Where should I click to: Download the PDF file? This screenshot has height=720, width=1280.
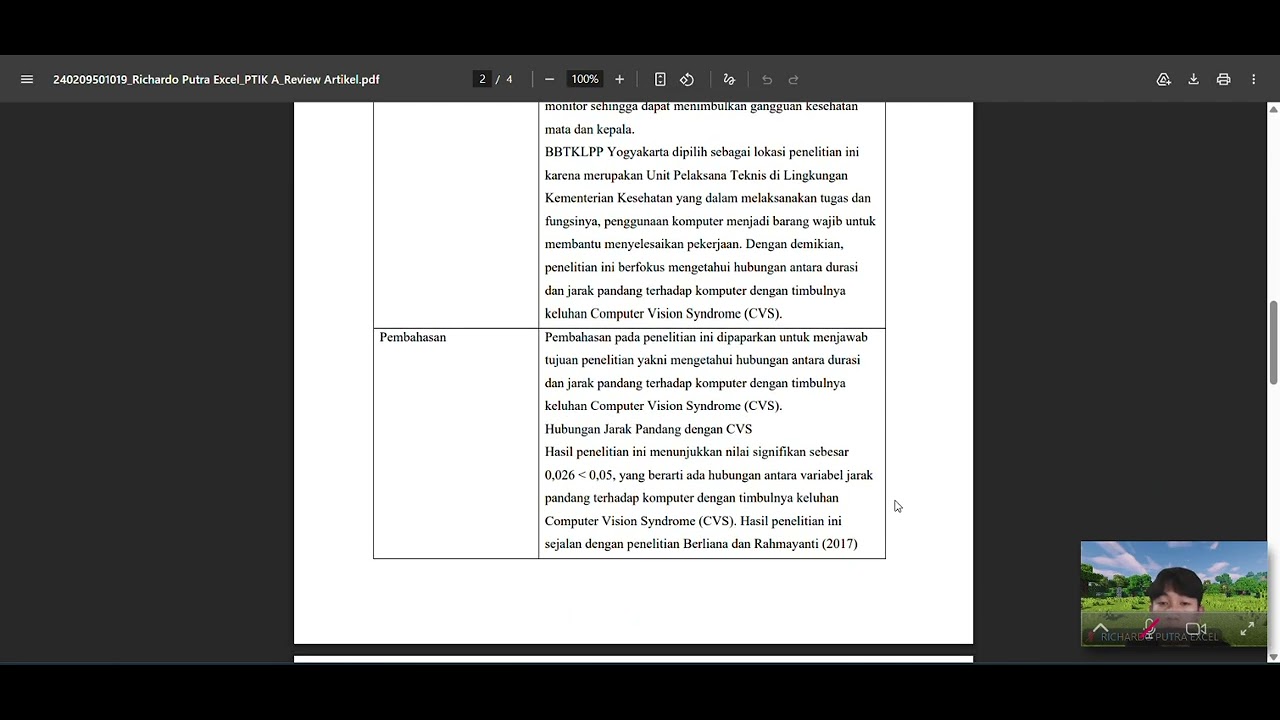[x=1193, y=79]
